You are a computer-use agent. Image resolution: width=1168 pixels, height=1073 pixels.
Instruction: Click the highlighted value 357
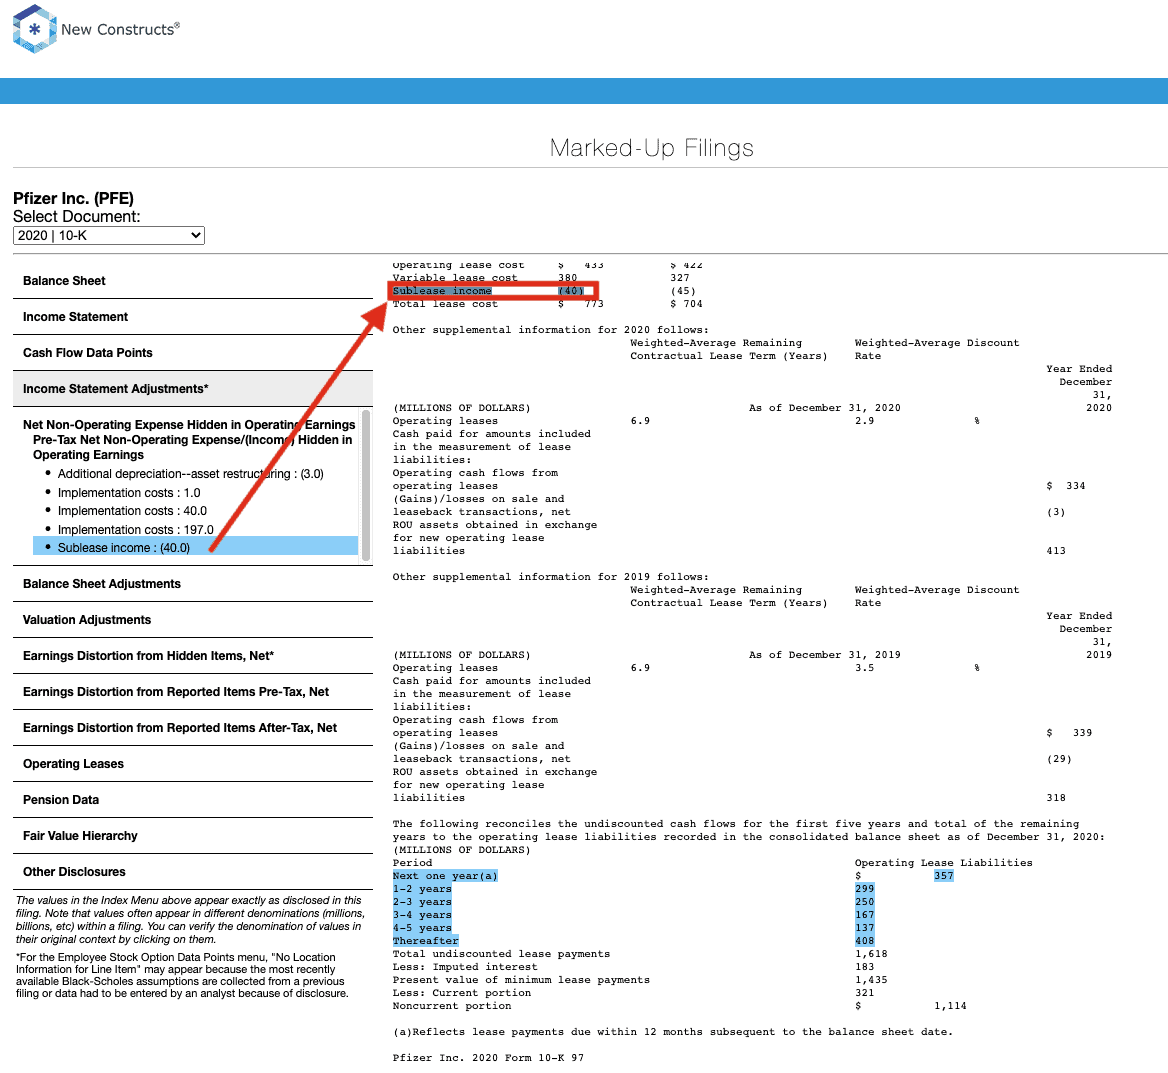click(x=944, y=876)
